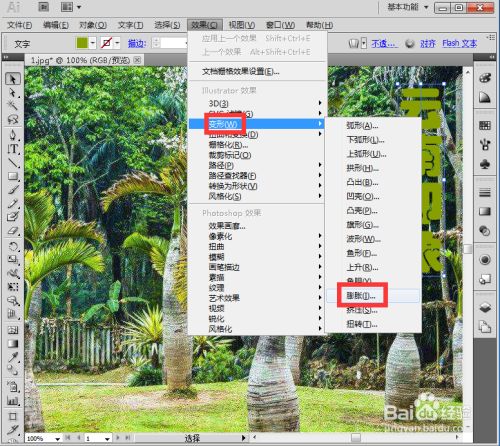The image size is (500, 446).
Task: Select the Rectangle tool
Action: click(x=13, y=176)
